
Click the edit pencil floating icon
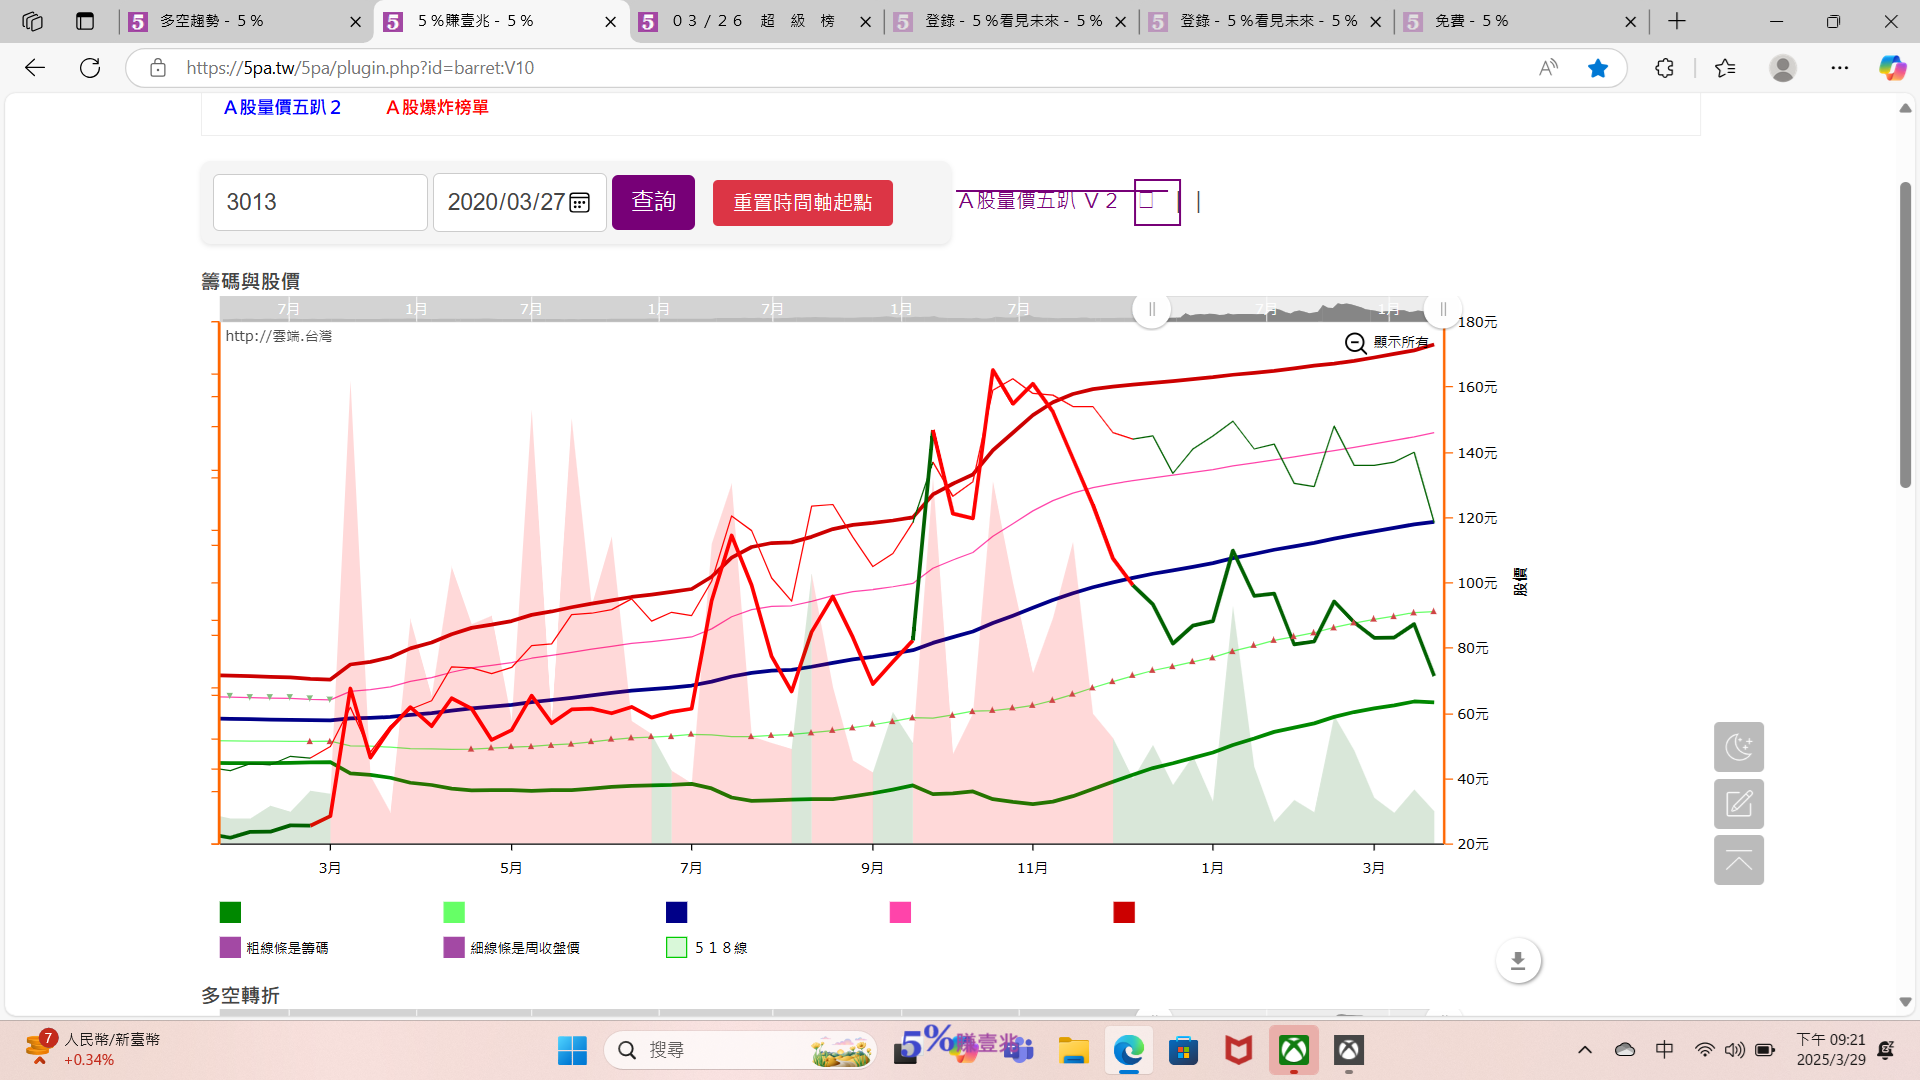pos(1738,804)
